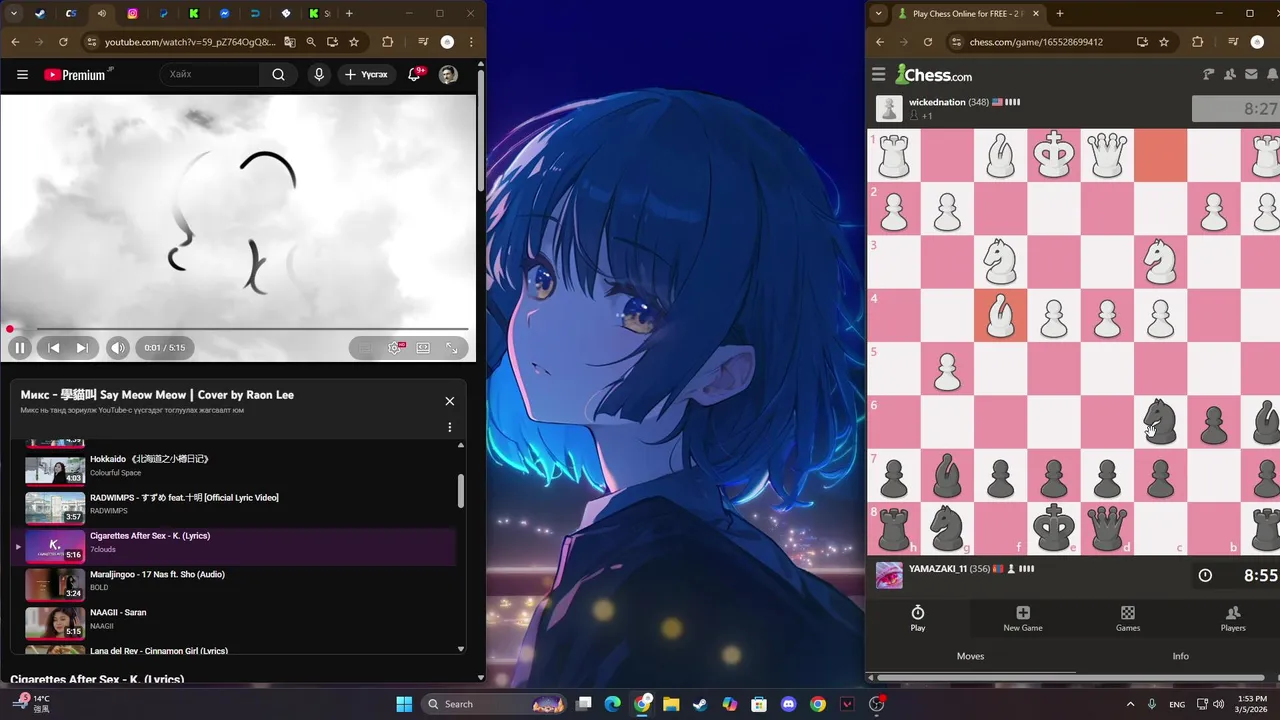The width and height of the screenshot is (1280, 720).
Task: Open the Games tab on Chess.com
Action: pyautogui.click(x=1128, y=618)
